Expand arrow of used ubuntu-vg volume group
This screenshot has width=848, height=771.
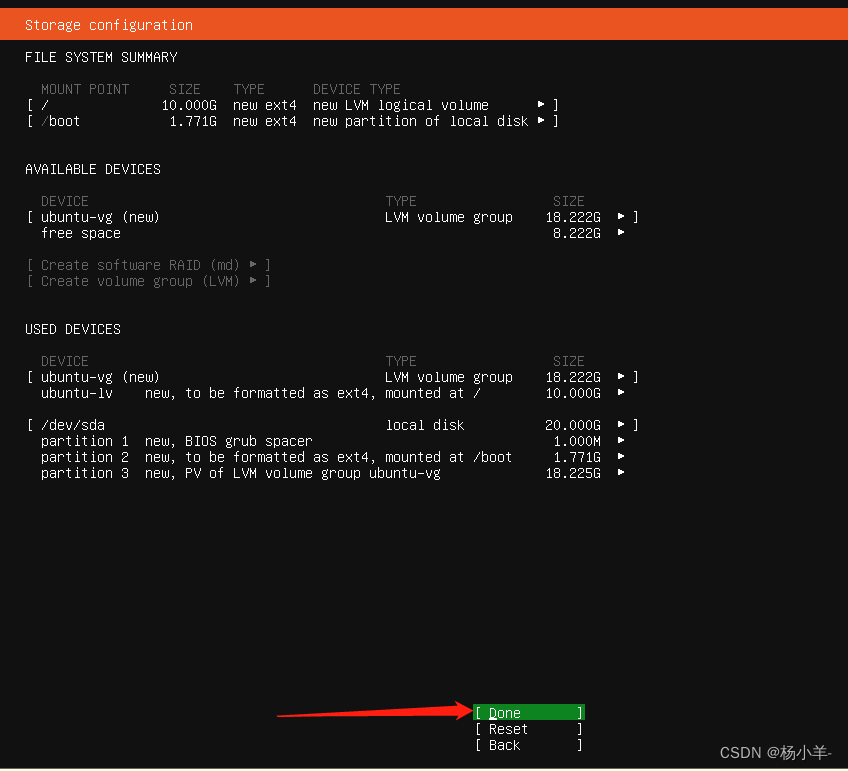621,376
